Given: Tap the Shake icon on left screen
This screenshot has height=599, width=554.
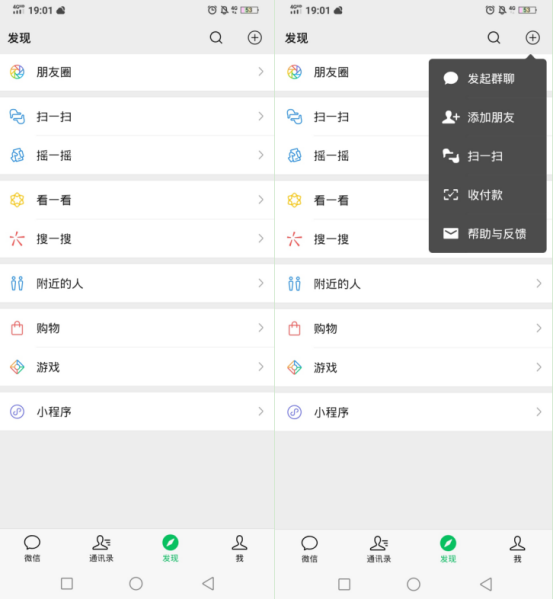Looking at the screenshot, I should pos(17,155).
